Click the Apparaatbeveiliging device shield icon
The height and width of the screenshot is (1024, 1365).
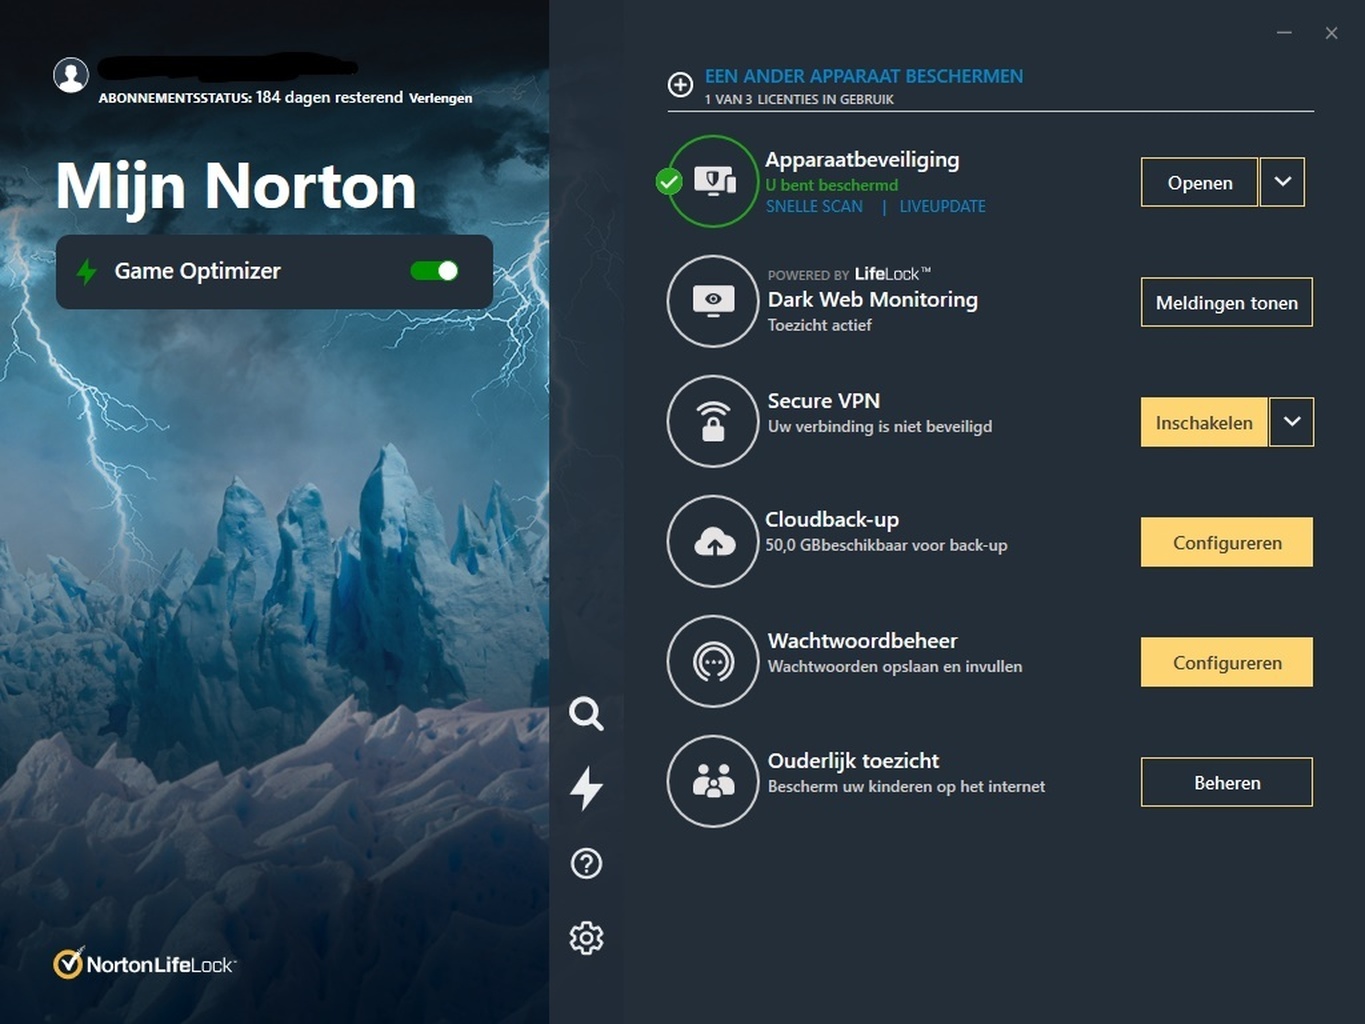pyautogui.click(x=713, y=181)
